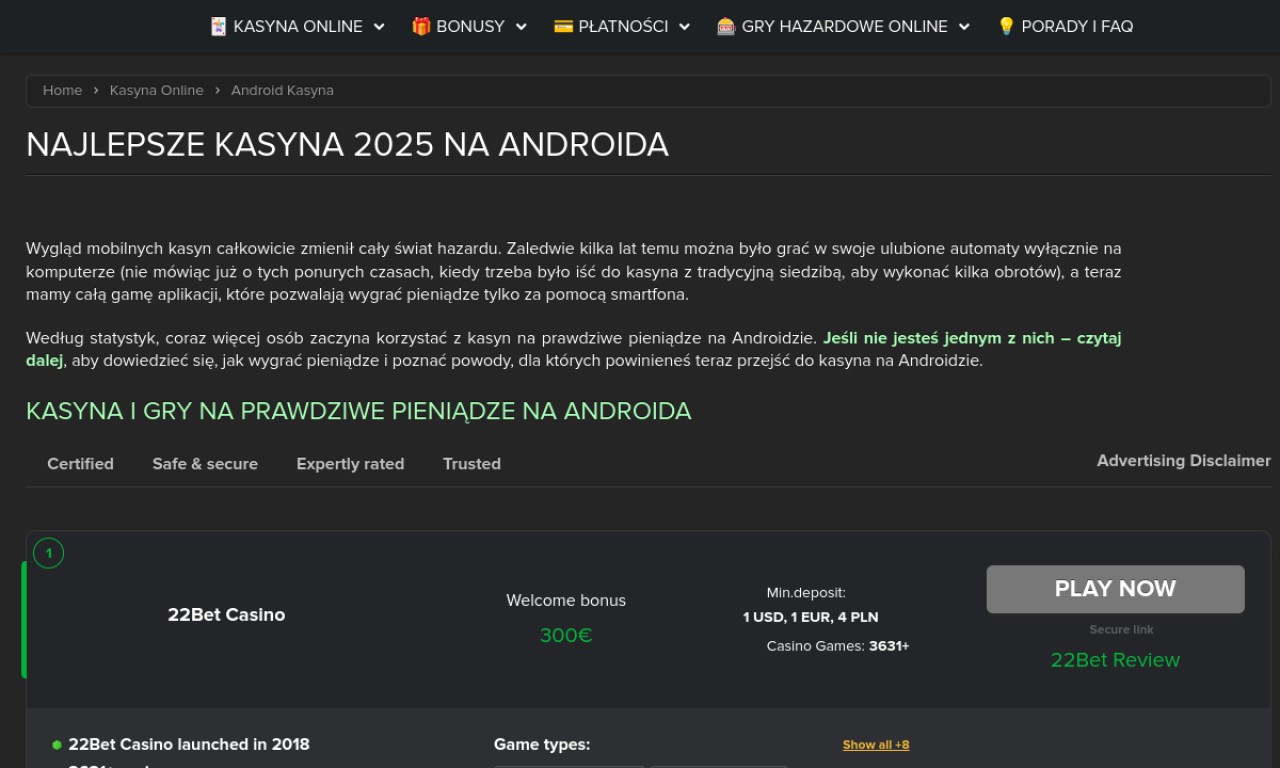Click the Certified label
Image resolution: width=1280 pixels, height=768 pixels.
[80, 464]
